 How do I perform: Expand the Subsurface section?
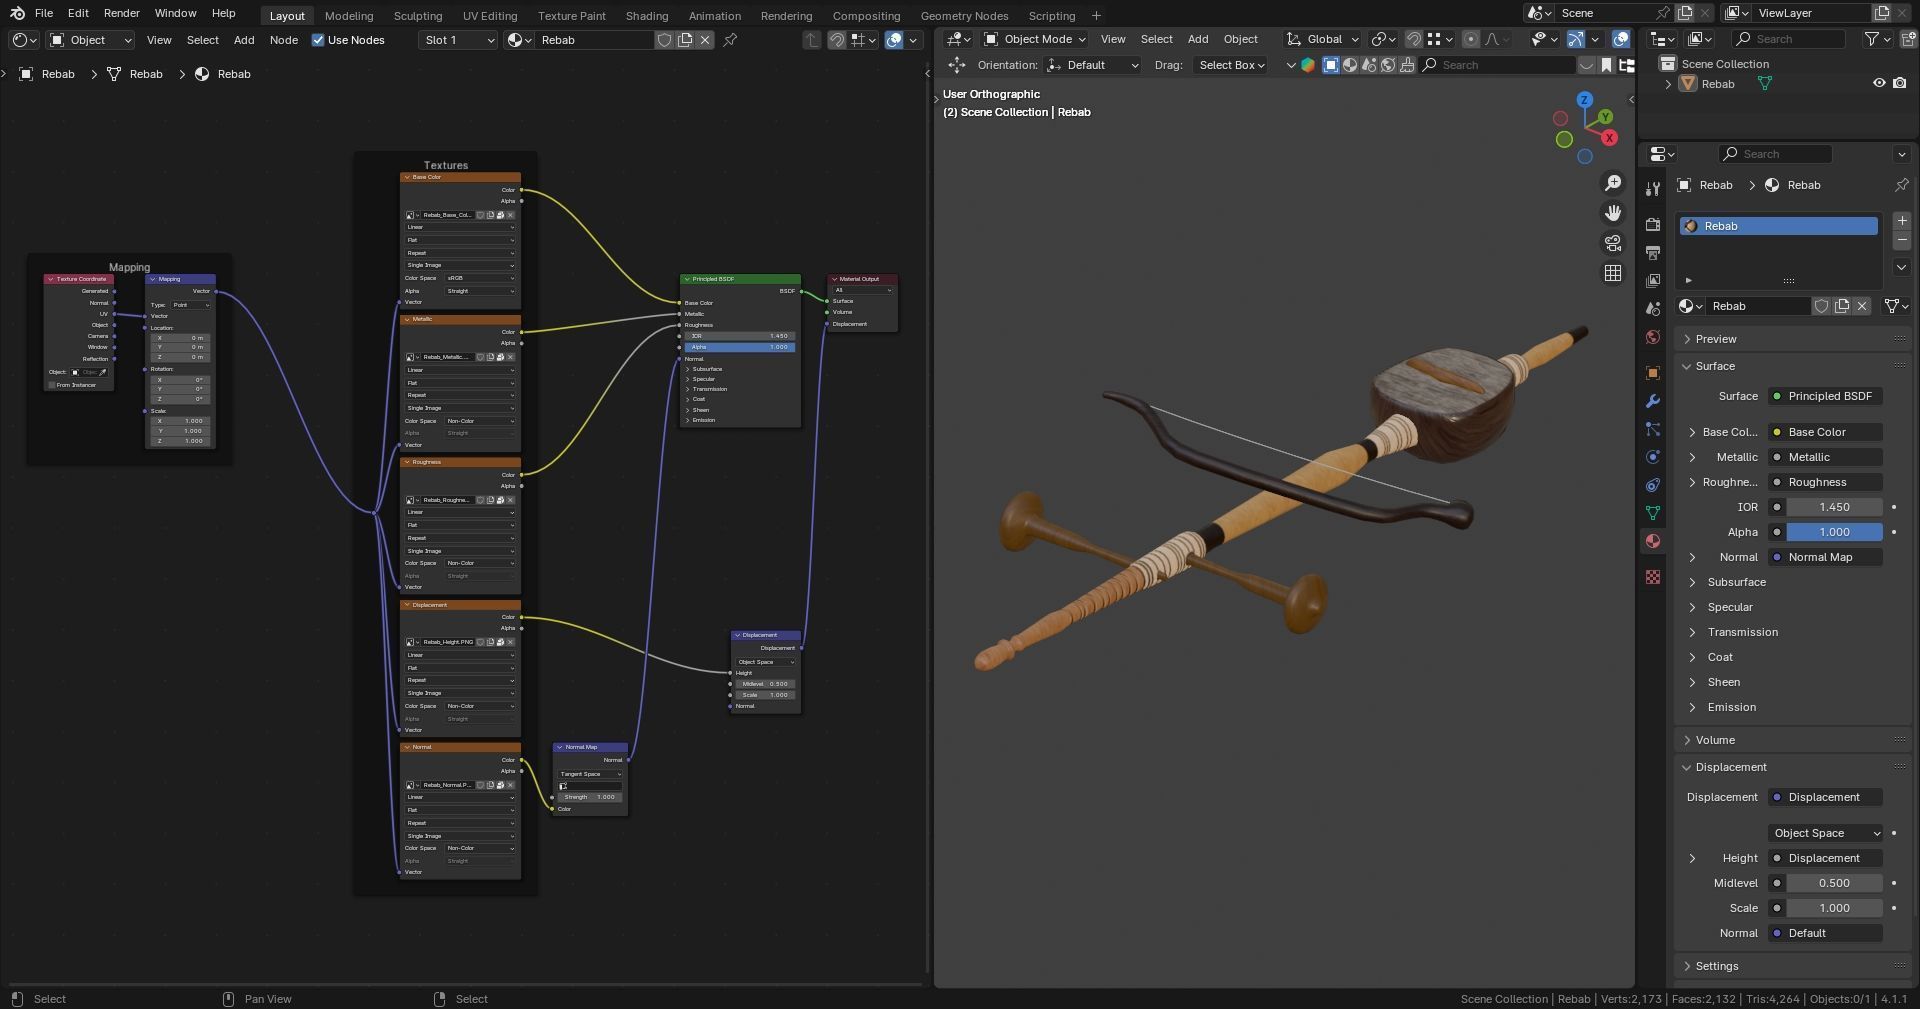(1736, 582)
